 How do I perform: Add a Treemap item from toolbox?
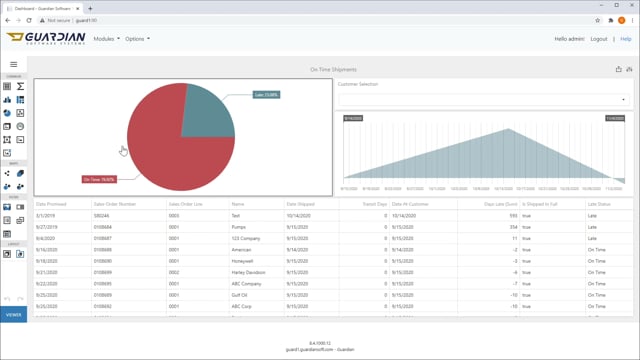point(20,100)
